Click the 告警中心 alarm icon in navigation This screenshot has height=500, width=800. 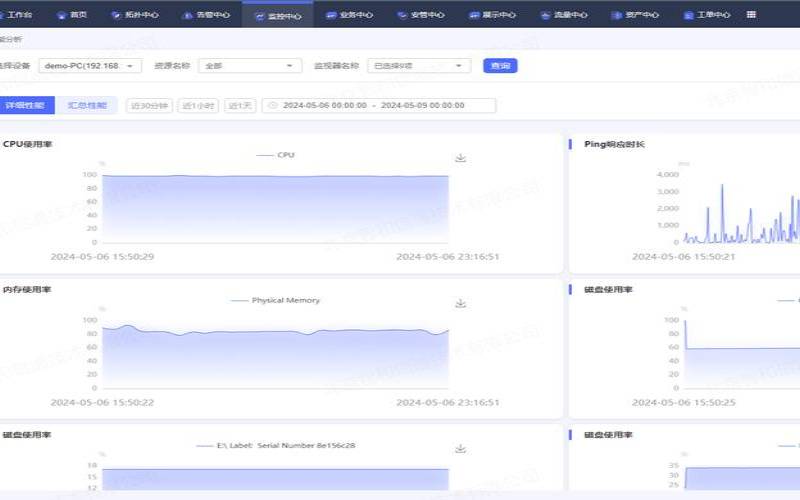click(x=187, y=16)
